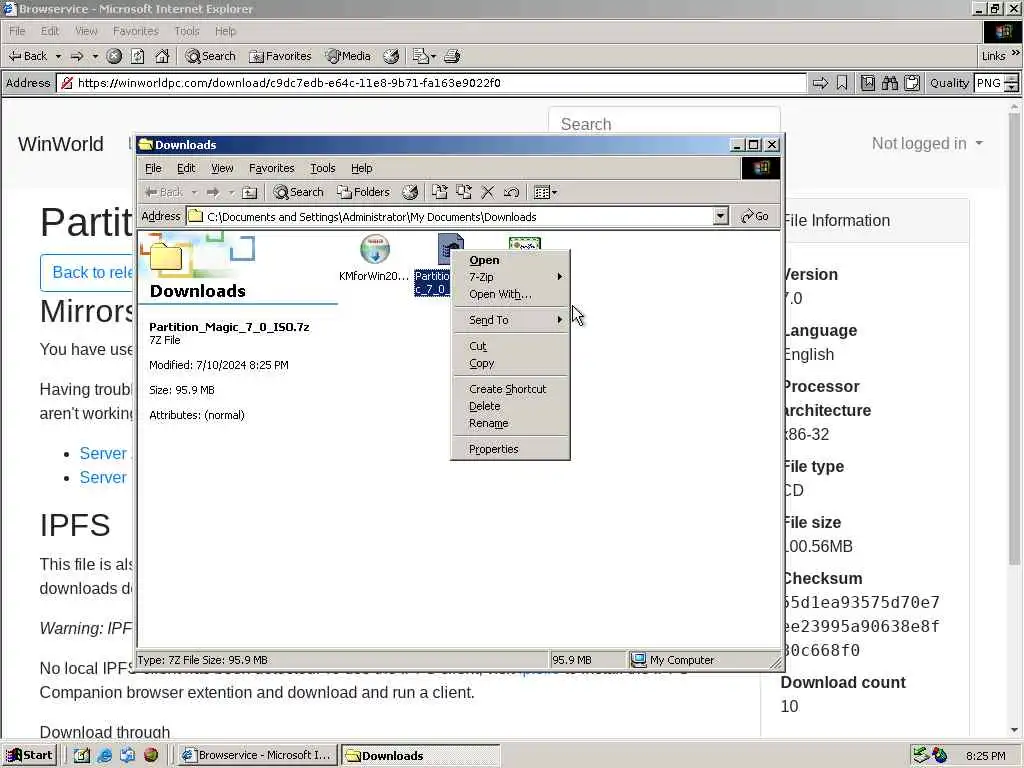Viewport: 1024px width, 768px height.
Task: Open the Help menu in Internet Explorer
Action: [x=225, y=31]
